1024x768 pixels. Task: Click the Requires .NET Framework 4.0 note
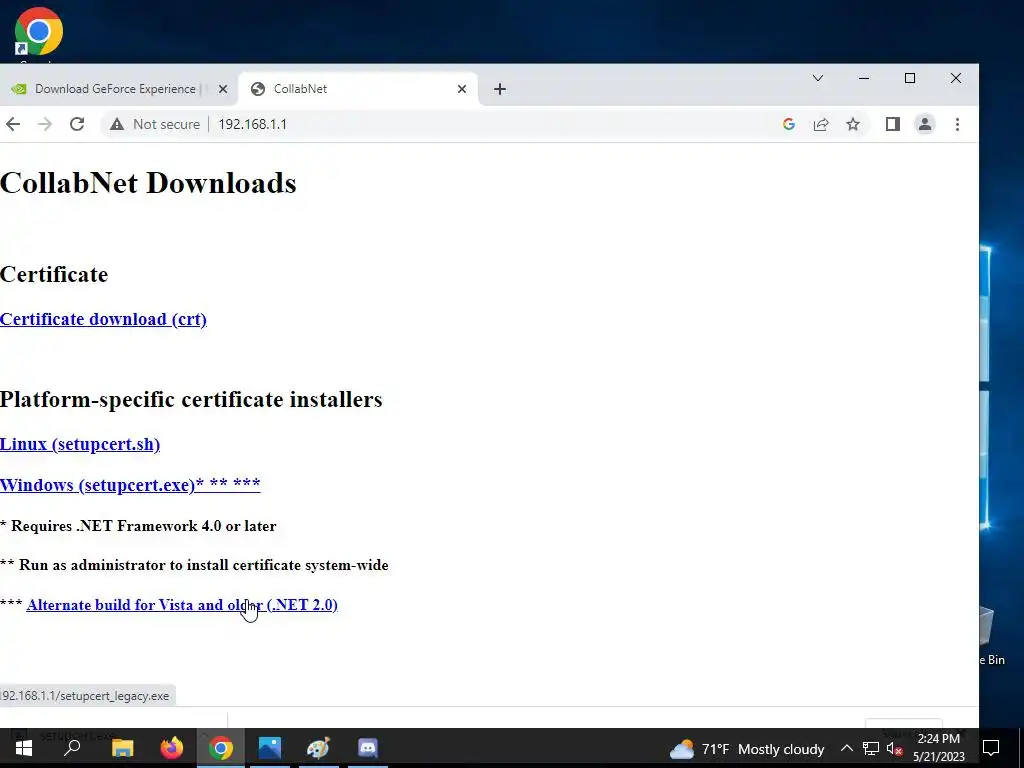coord(138,526)
